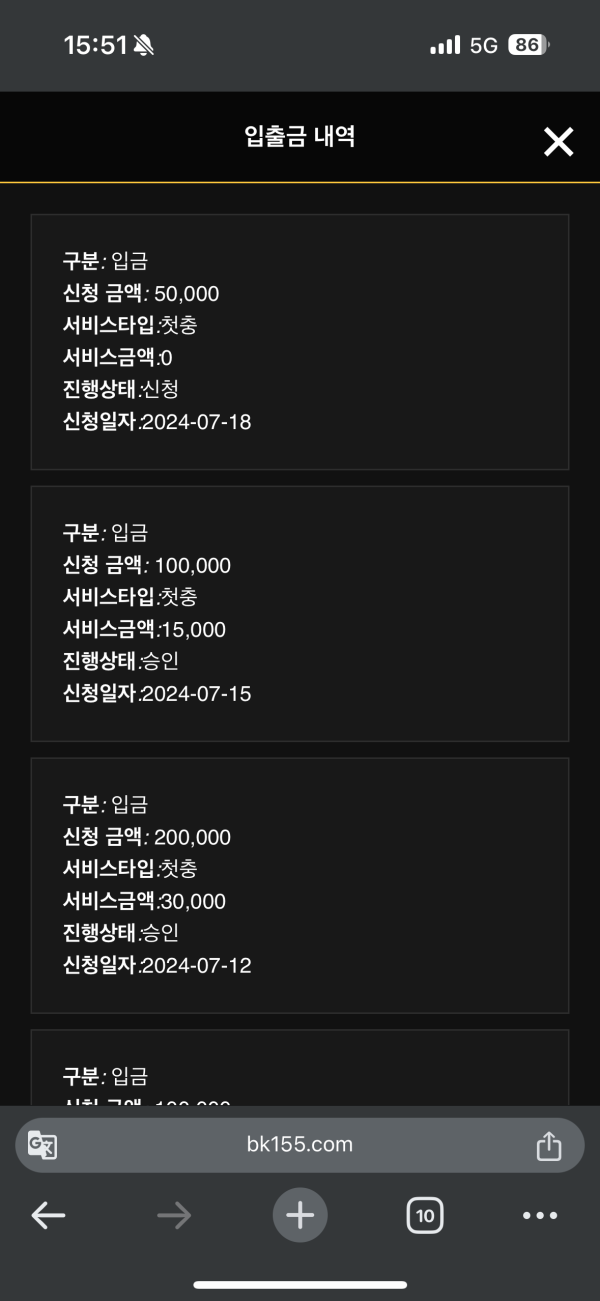The image size is (600, 1301).
Task: Tap the bk155.com address field
Action: coord(300,1145)
